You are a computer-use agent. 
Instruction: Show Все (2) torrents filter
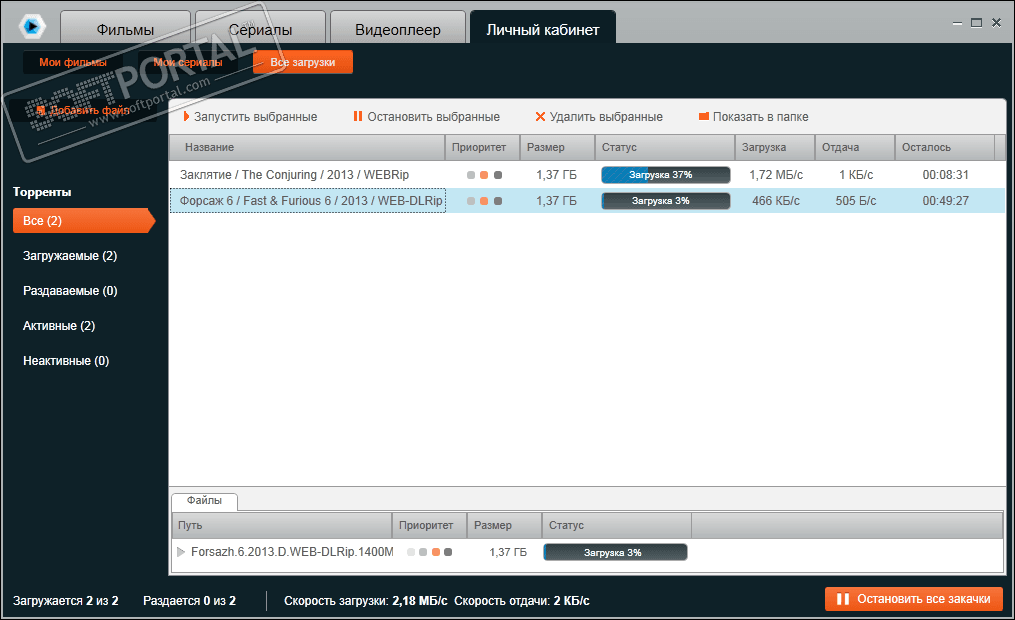coord(83,221)
